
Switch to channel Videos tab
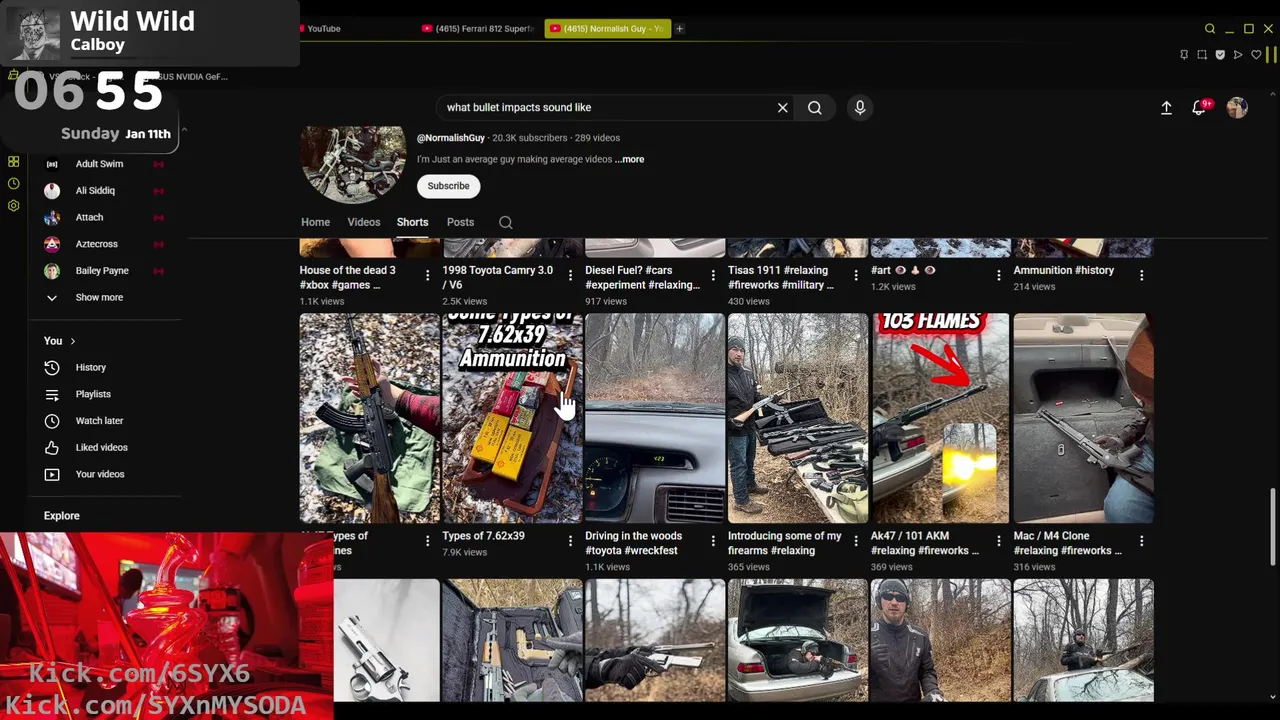click(x=364, y=222)
